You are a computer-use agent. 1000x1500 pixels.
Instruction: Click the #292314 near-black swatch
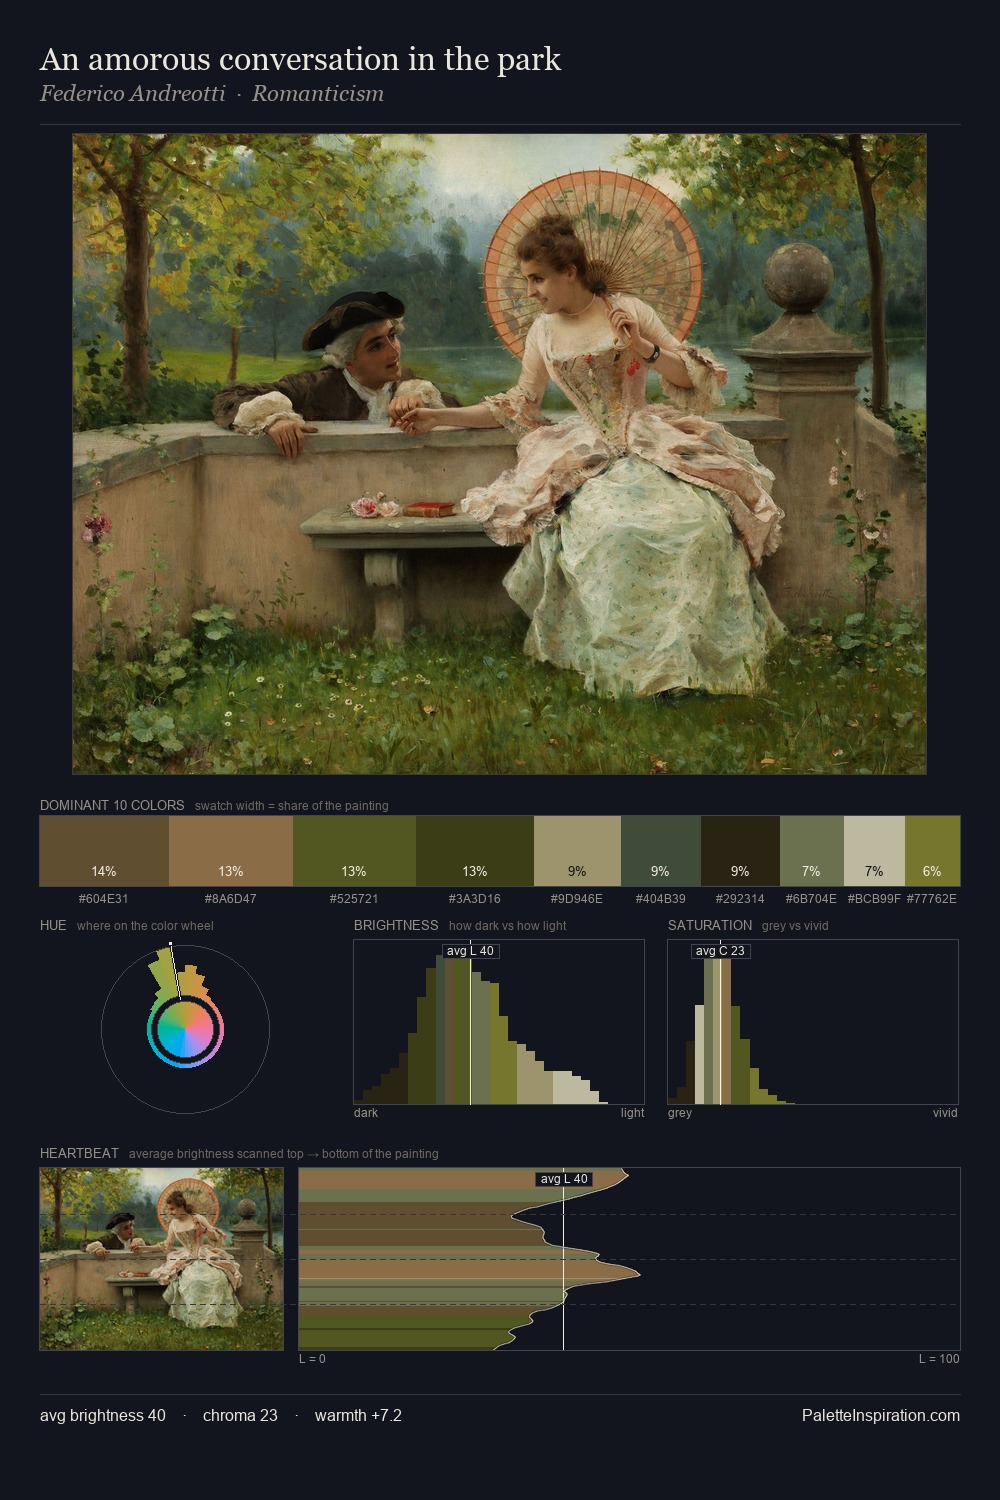(x=740, y=851)
